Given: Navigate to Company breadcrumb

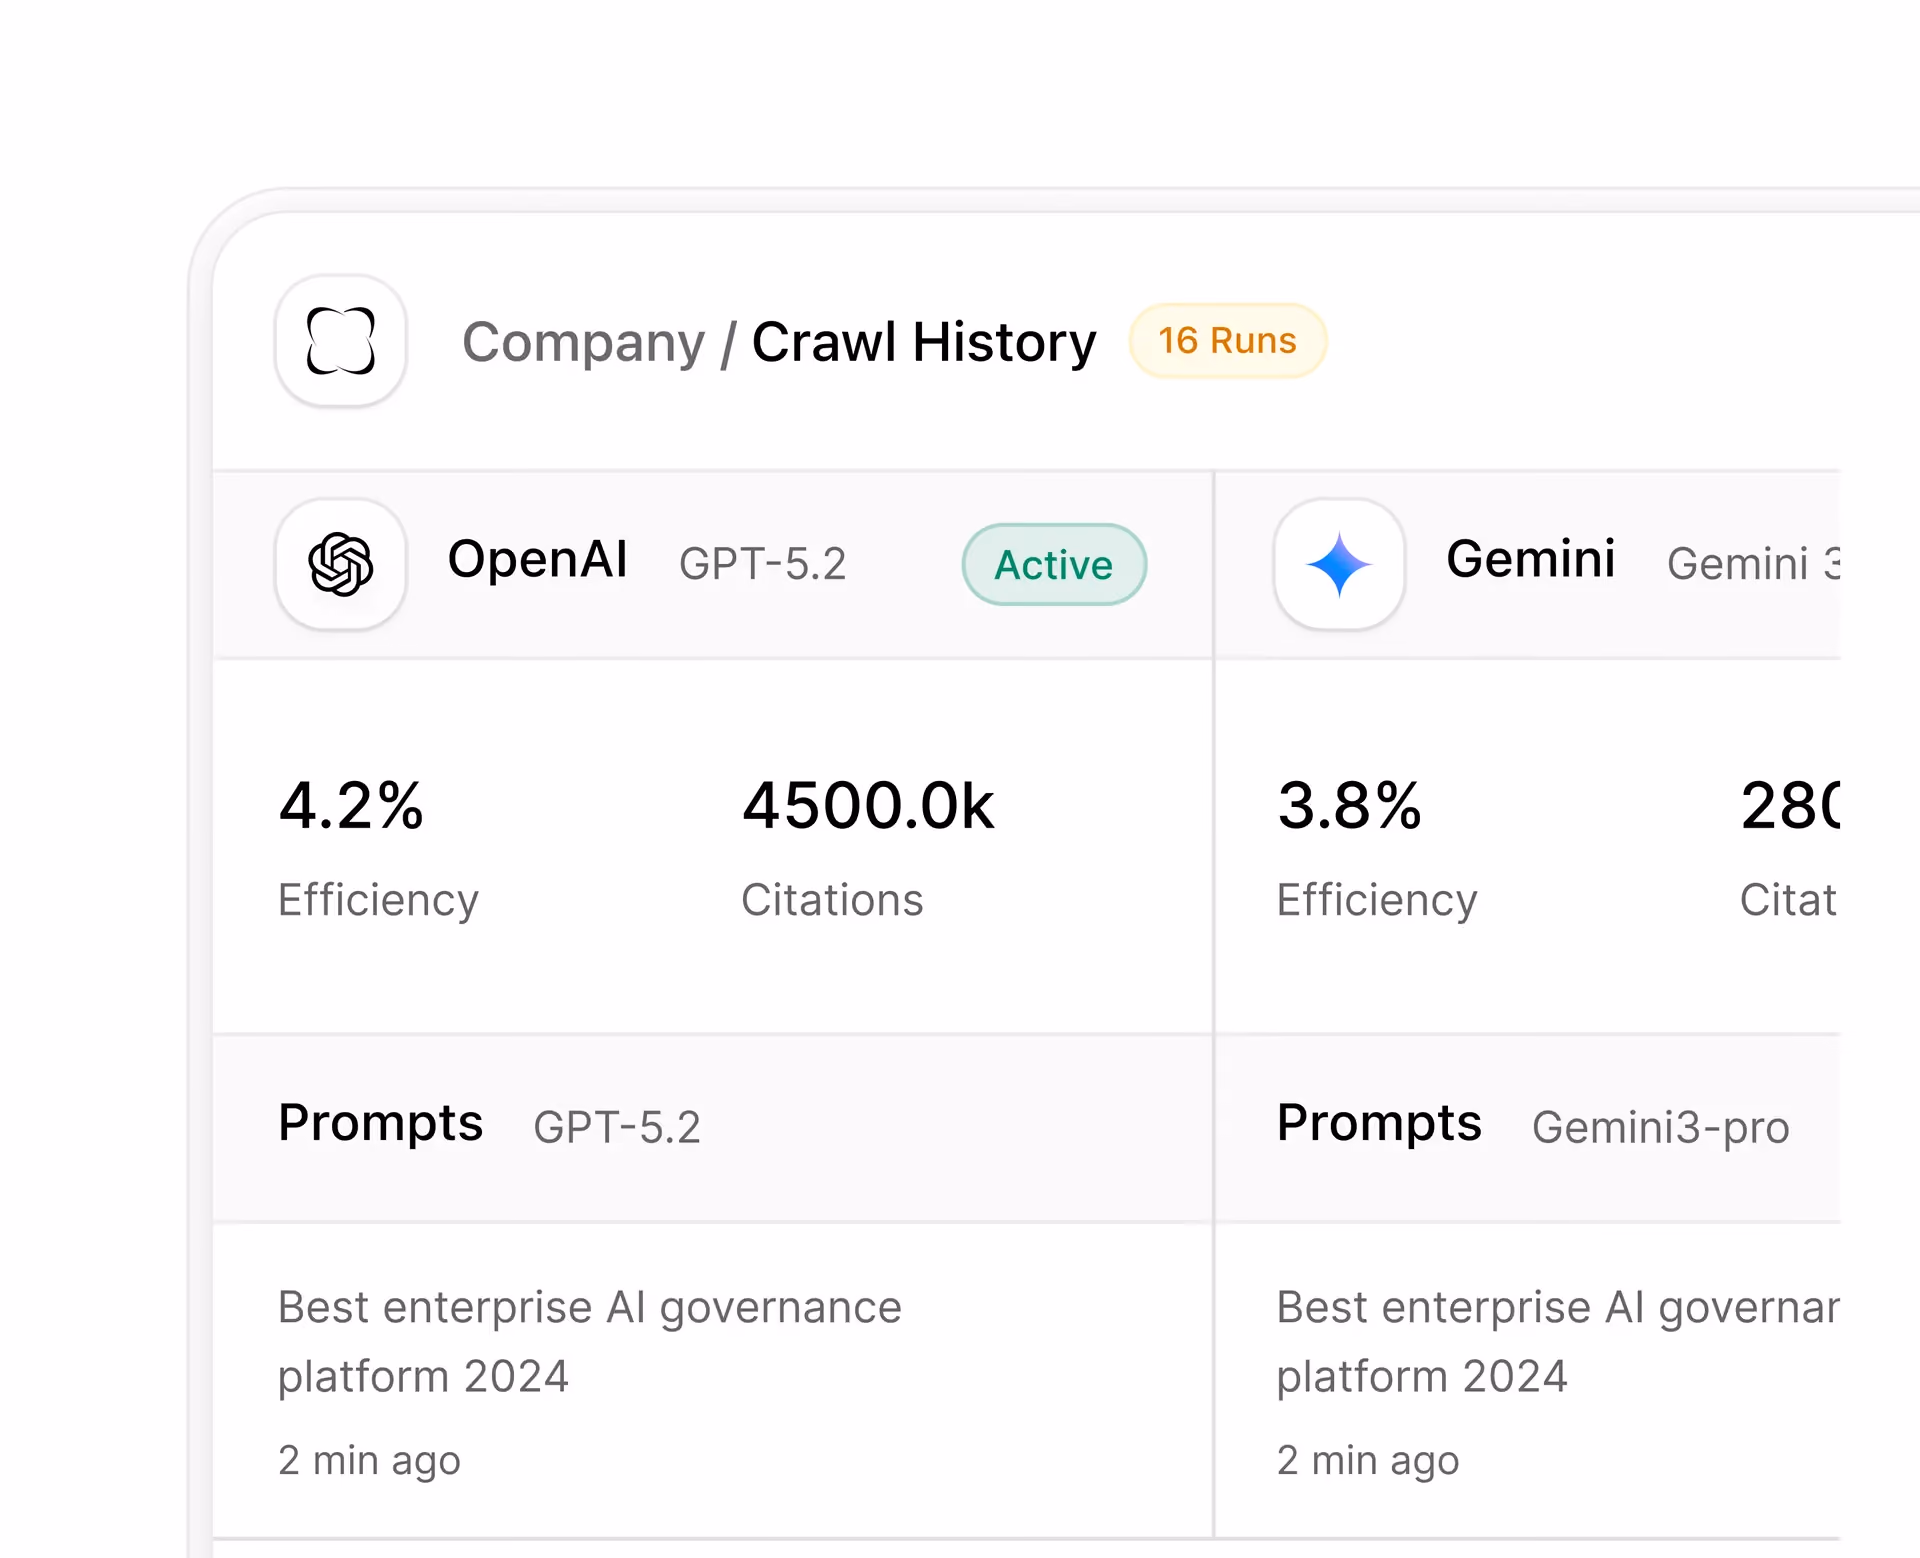Looking at the screenshot, I should tap(583, 343).
